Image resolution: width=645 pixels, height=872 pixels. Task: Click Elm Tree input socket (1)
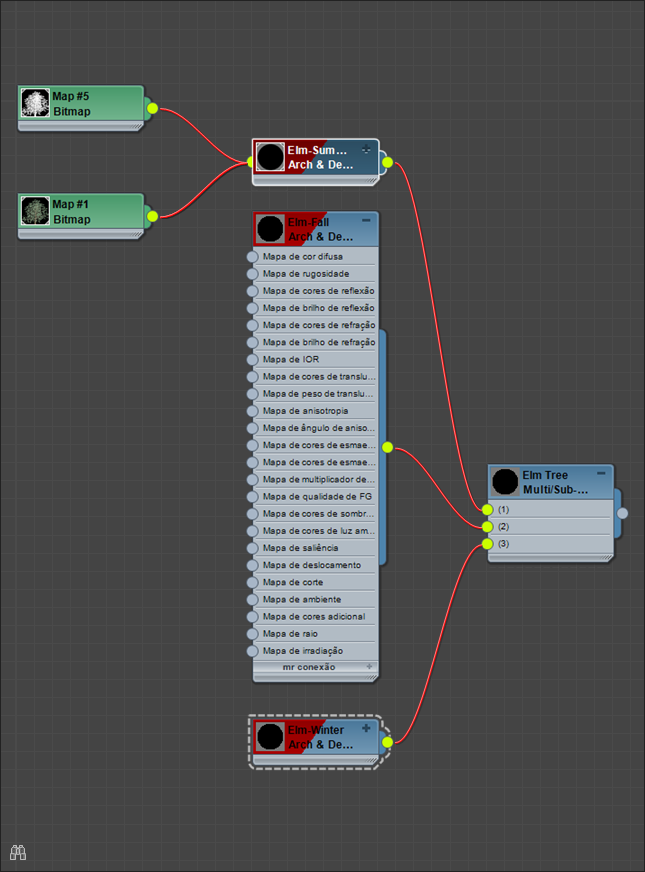click(488, 509)
